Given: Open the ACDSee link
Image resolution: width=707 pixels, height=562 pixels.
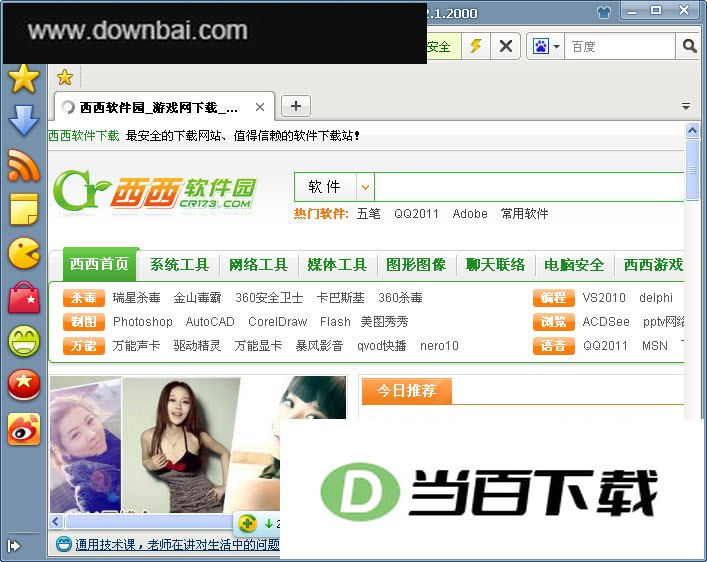Looking at the screenshot, I should (606, 322).
